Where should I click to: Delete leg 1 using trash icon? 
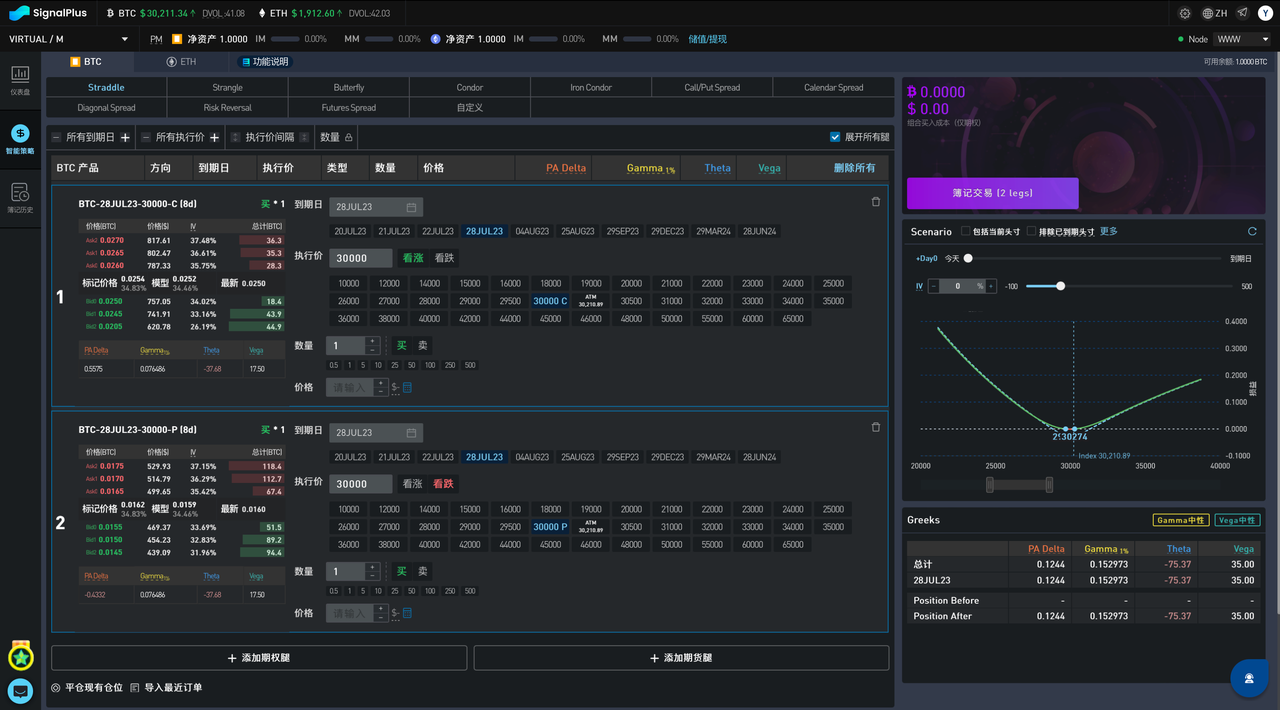point(876,202)
